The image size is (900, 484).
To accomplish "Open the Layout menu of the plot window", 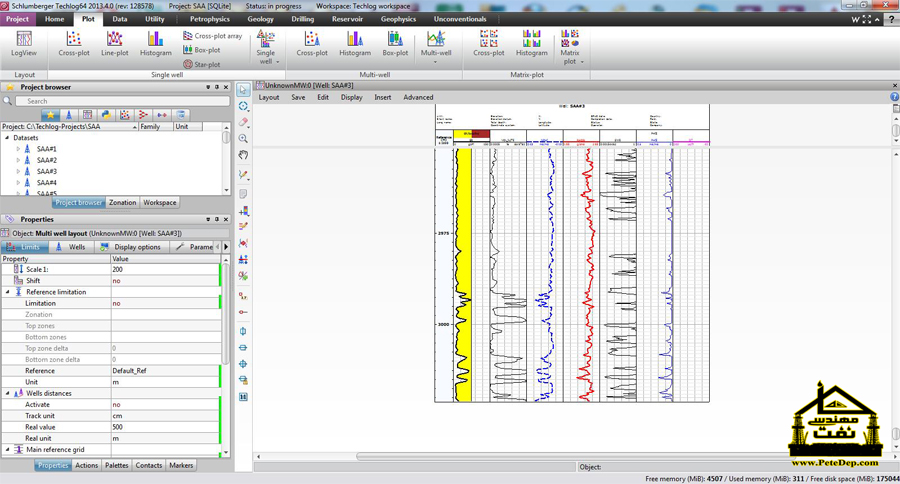I will coord(269,98).
